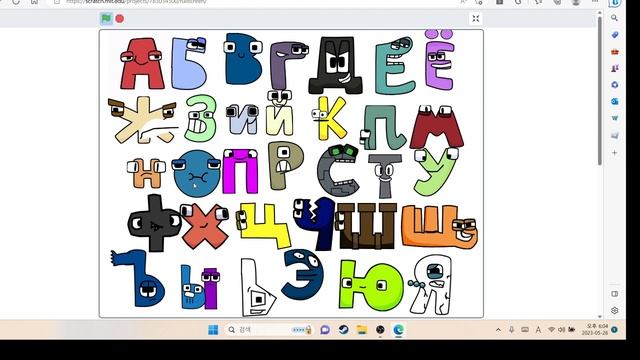The image size is (640, 360).
Task: Open the speaker volume tray icon
Action: [562, 330]
